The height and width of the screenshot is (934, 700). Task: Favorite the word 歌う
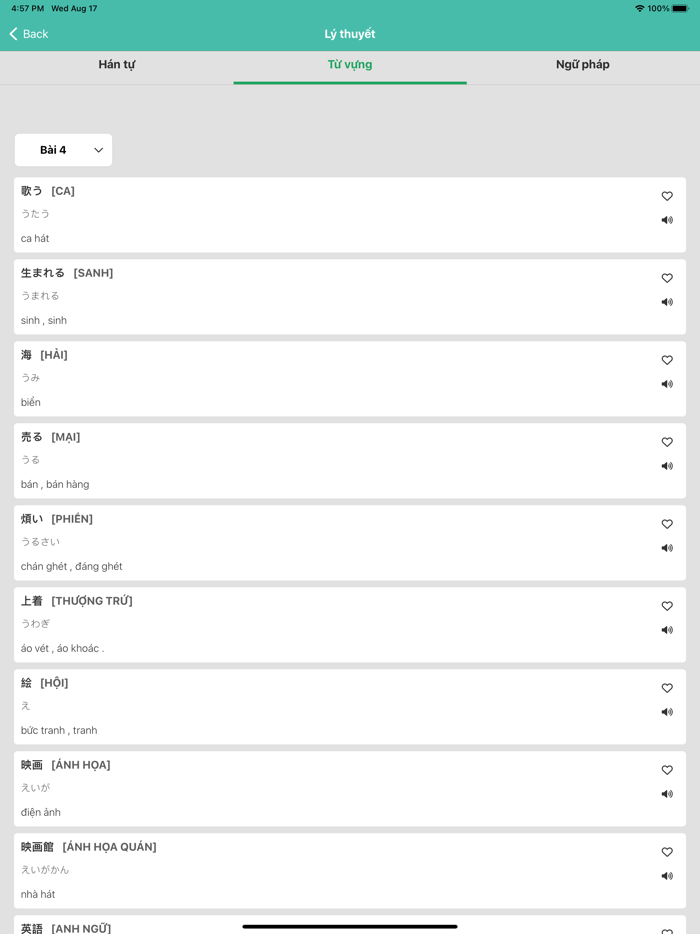[667, 196]
